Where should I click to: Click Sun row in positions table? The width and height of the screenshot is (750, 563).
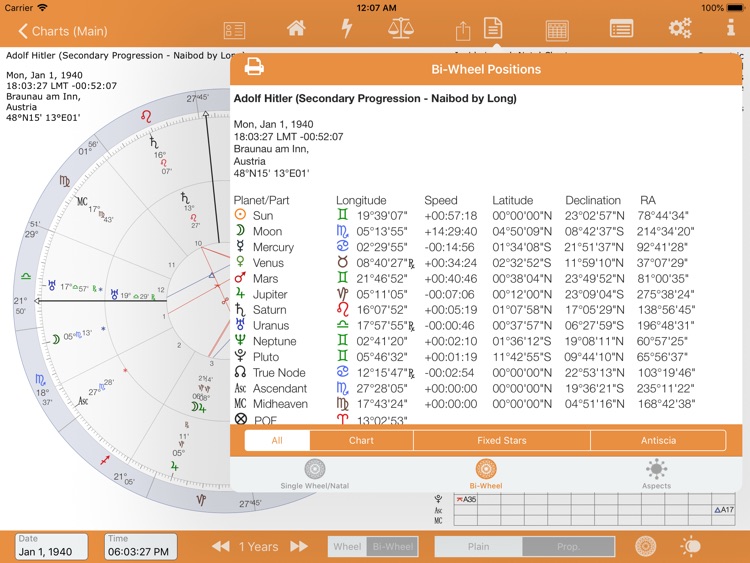click(464, 216)
